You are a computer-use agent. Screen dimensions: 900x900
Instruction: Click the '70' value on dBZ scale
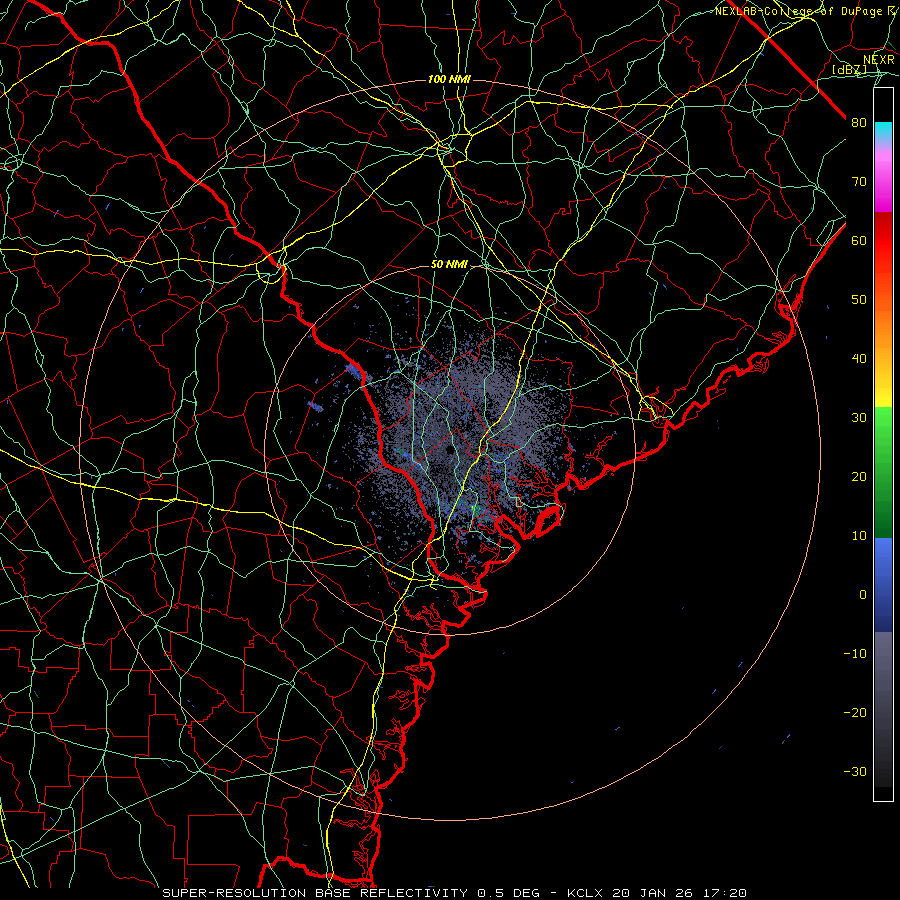[859, 182]
